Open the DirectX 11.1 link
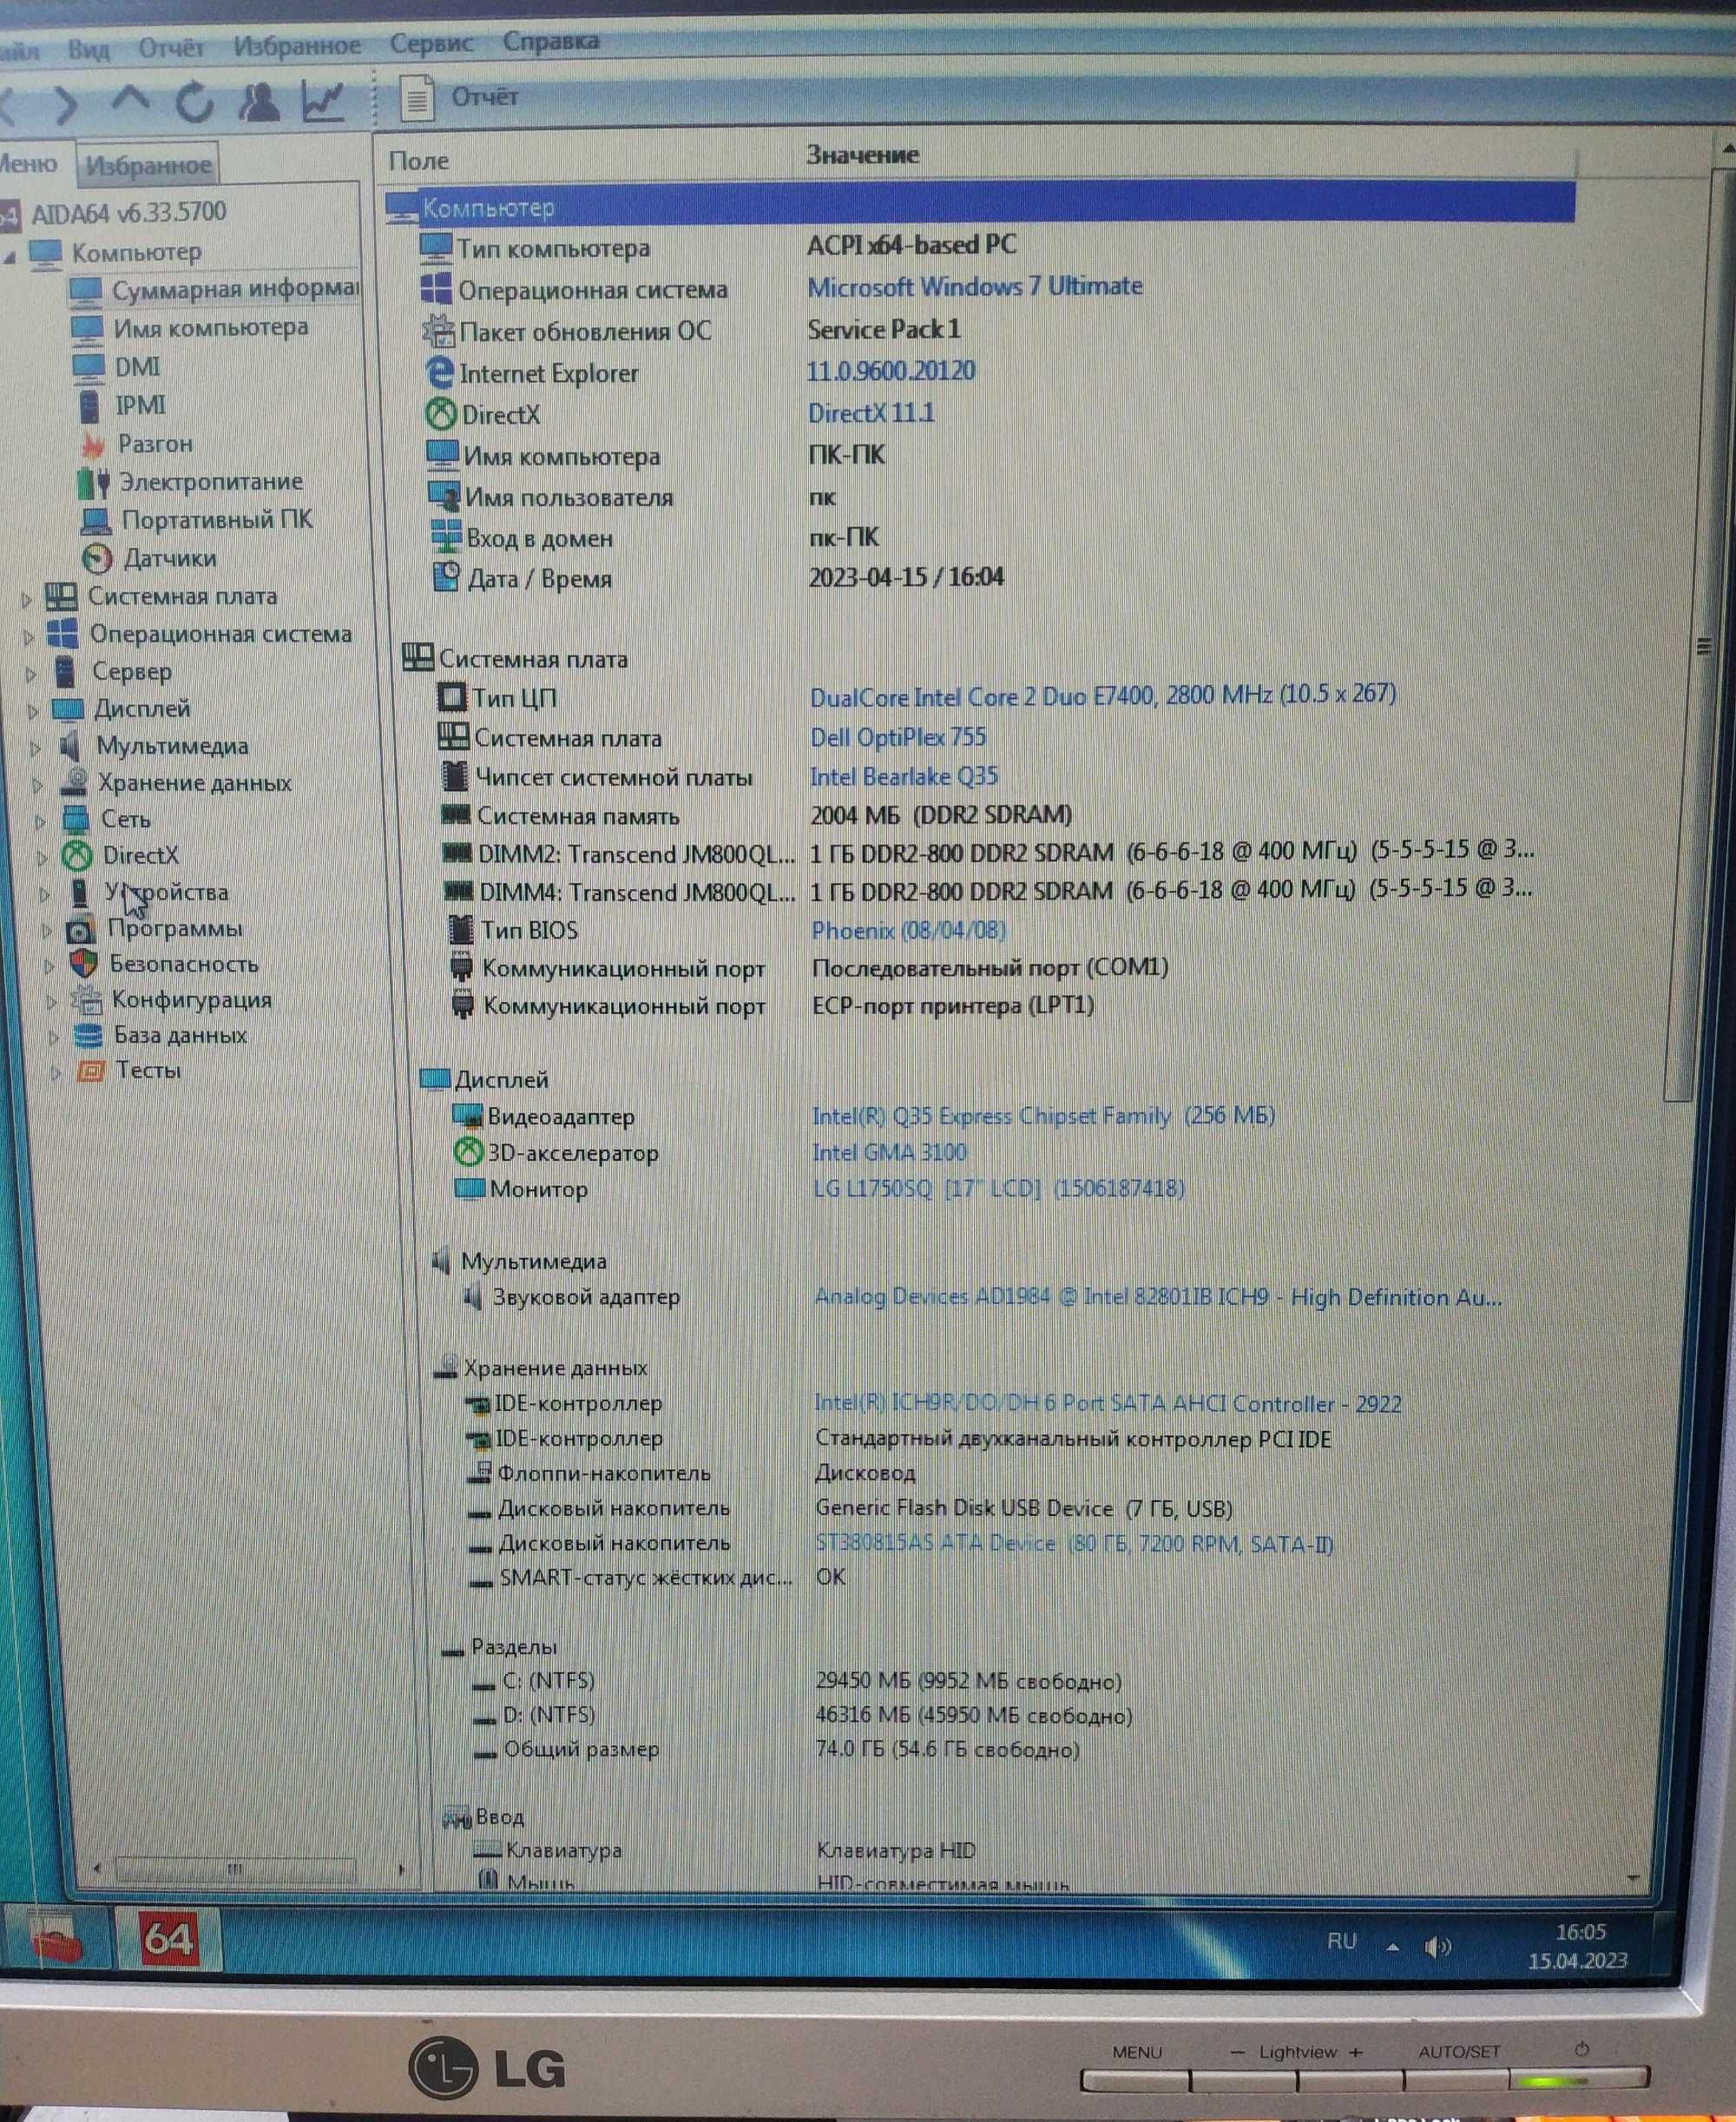 tap(871, 413)
